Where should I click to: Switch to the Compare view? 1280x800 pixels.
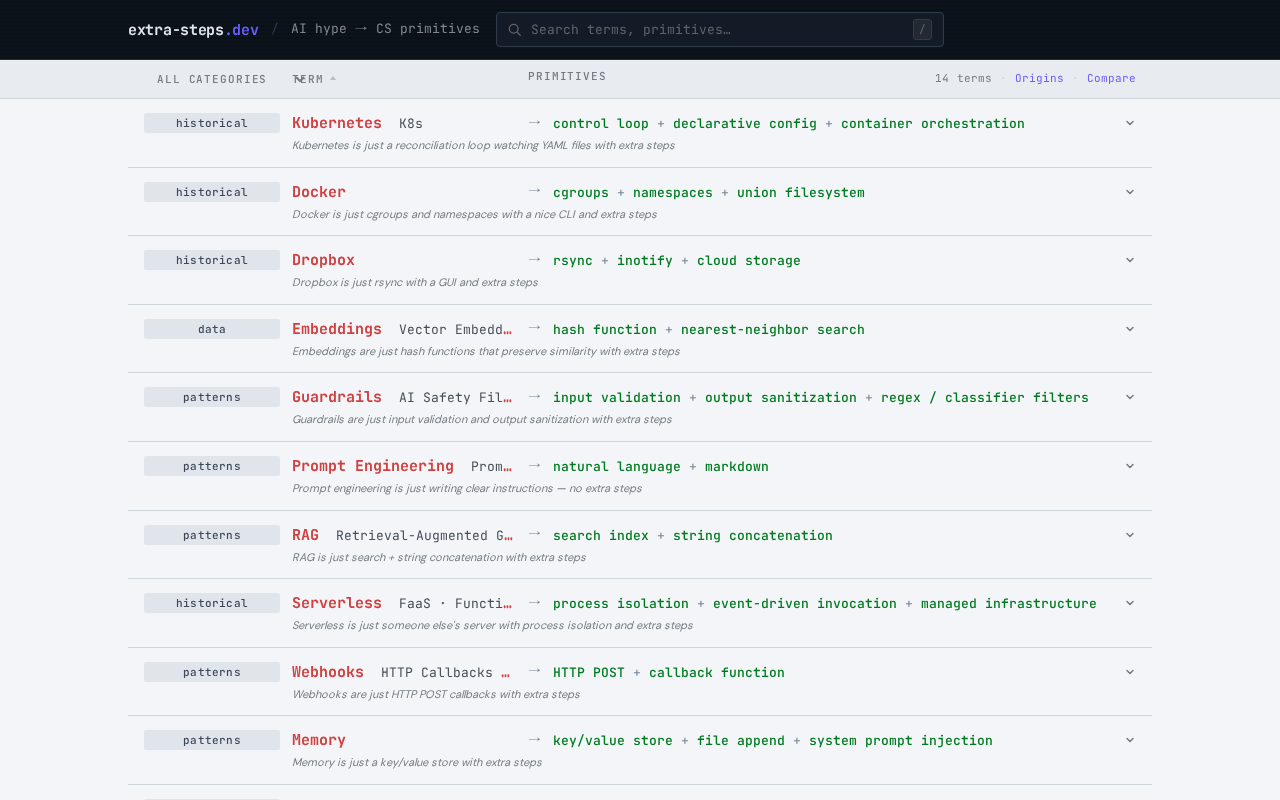tap(1111, 78)
